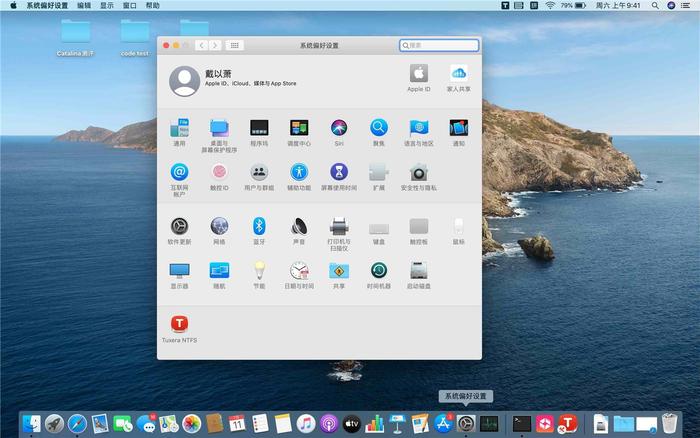The image size is (700, 438).
Task: Open Launchpad from the Dock
Action: tap(54, 424)
